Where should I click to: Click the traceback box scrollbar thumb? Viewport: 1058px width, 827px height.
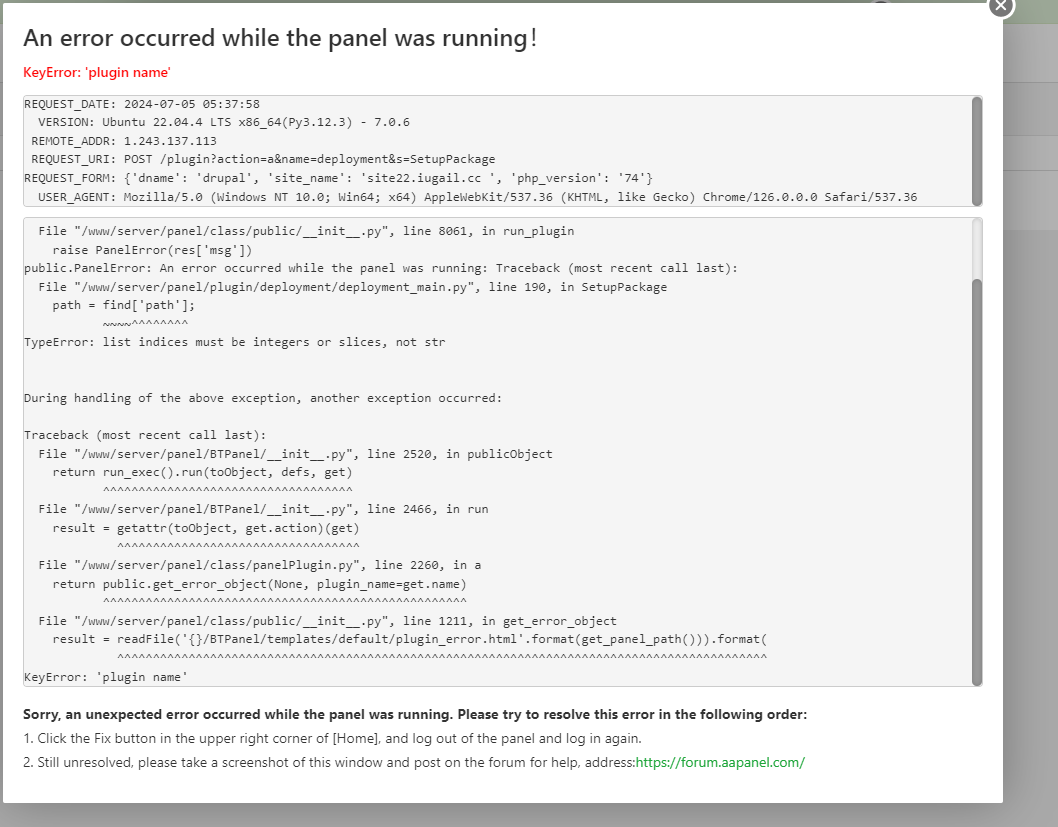coord(977,478)
